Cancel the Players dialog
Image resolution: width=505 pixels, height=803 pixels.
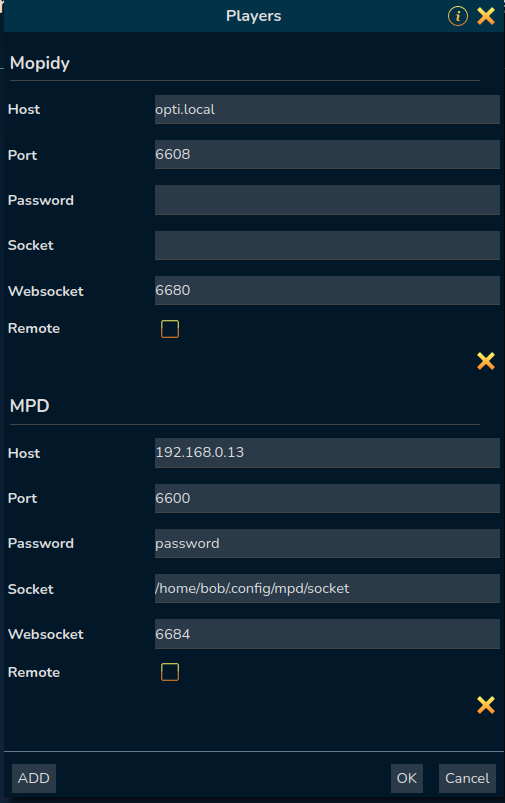[x=467, y=778]
